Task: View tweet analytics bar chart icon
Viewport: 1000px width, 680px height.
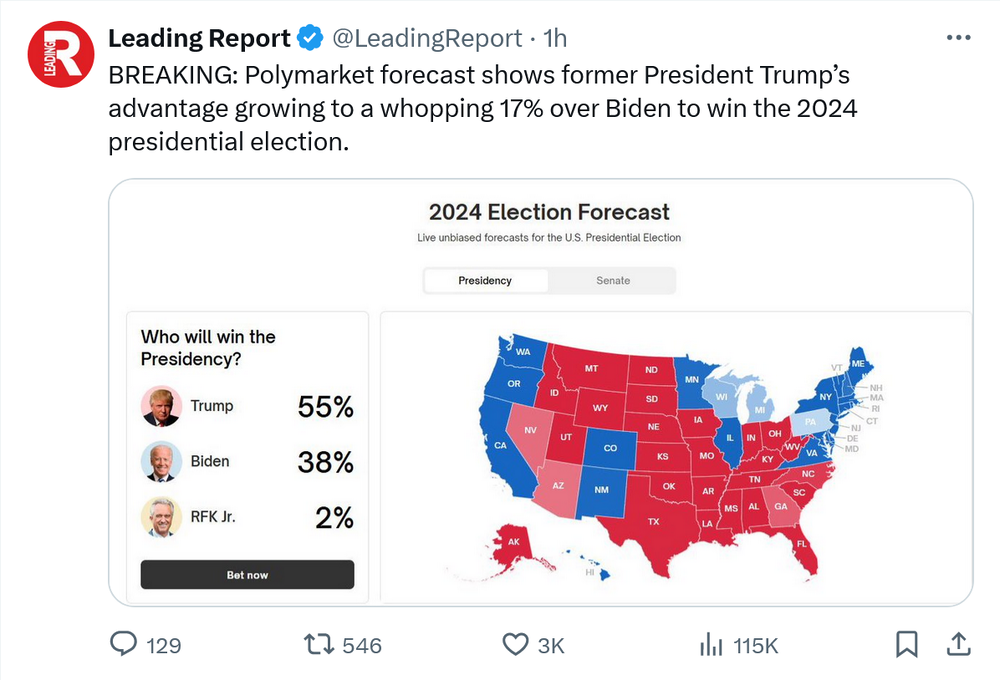Action: 711,645
